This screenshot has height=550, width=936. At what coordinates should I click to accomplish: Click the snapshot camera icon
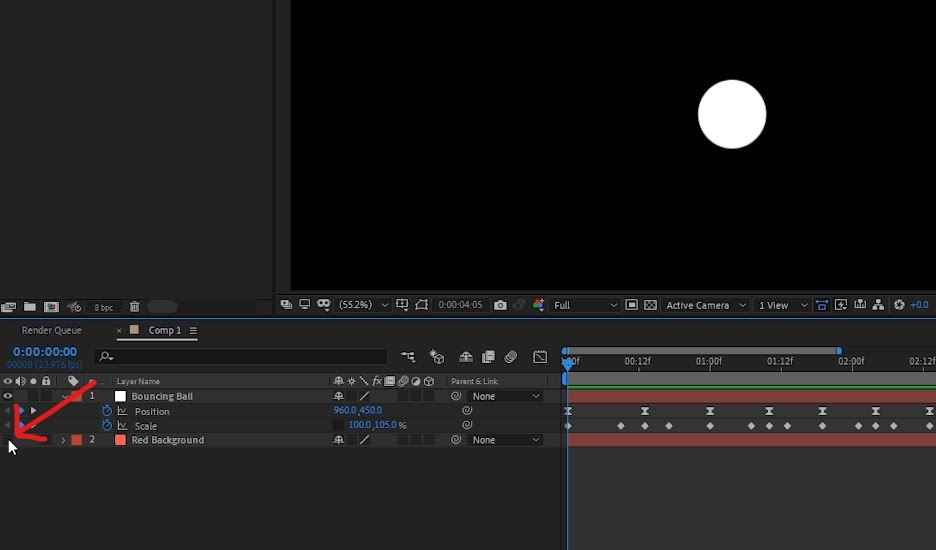pyautogui.click(x=500, y=305)
